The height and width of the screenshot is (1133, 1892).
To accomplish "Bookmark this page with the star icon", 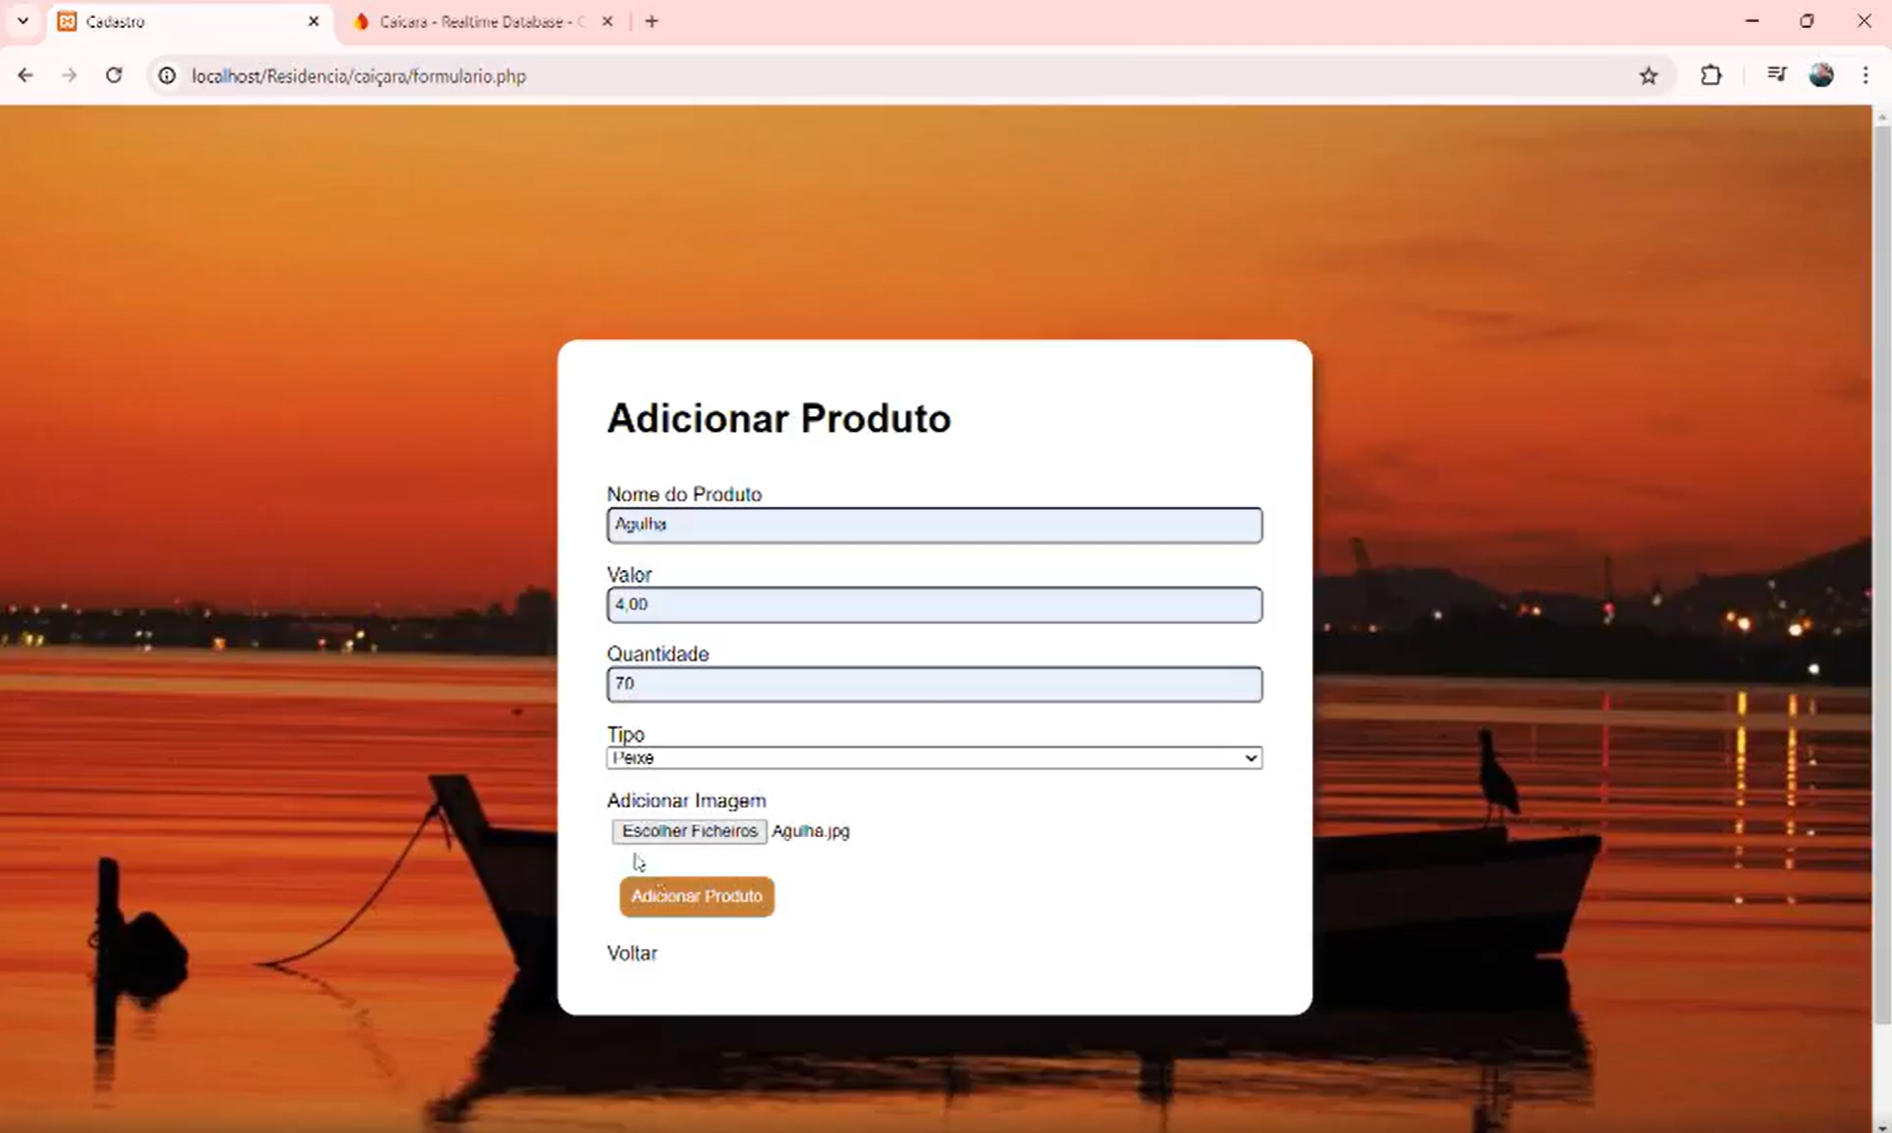I will [1648, 76].
